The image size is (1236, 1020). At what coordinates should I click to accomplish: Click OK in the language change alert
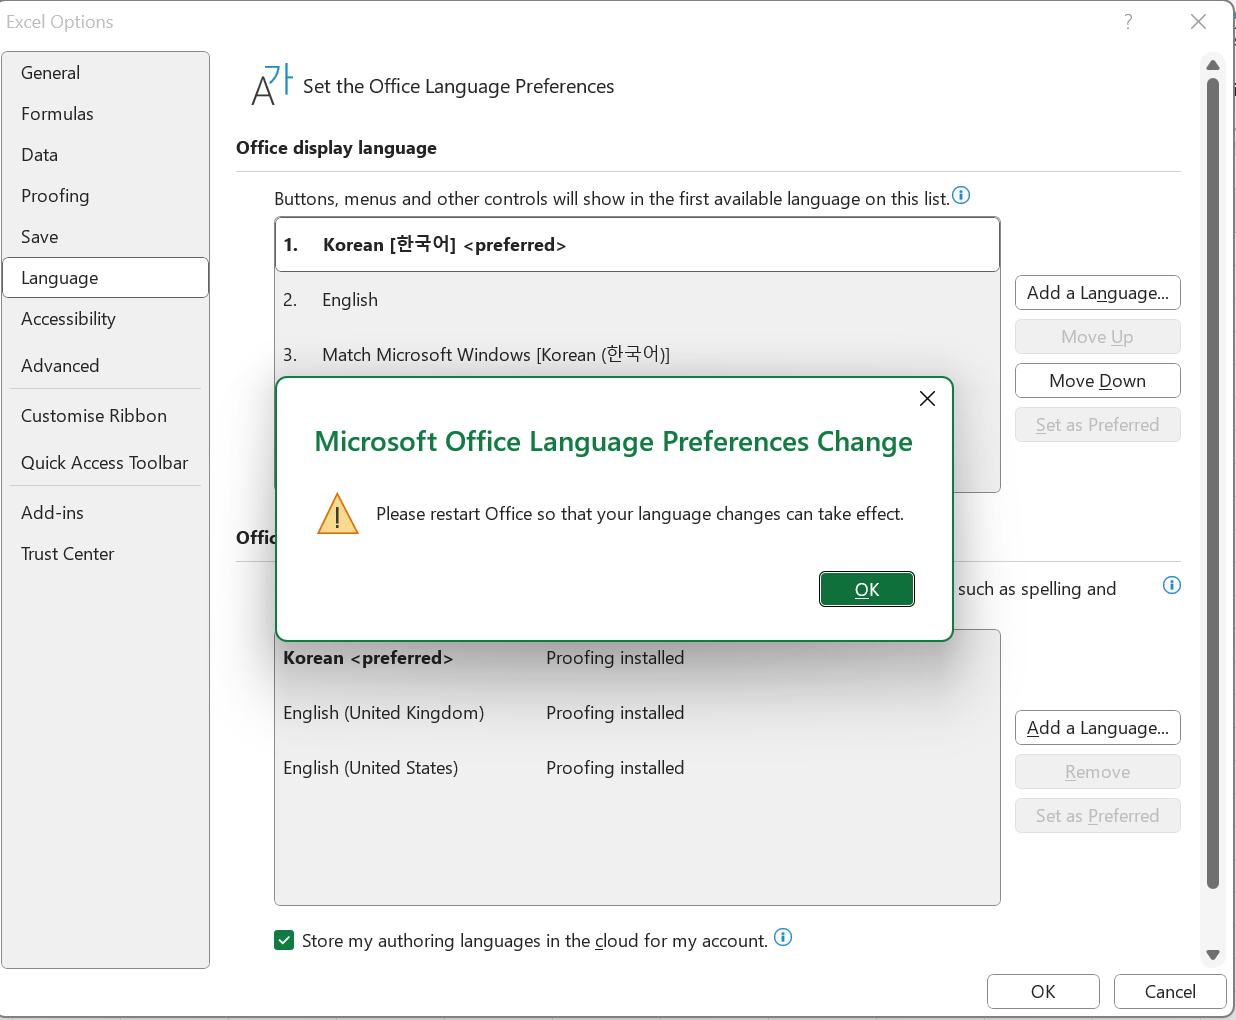click(867, 589)
